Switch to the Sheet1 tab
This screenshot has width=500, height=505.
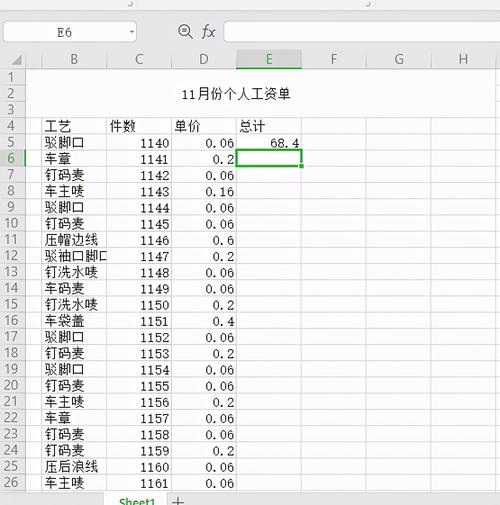point(137,501)
